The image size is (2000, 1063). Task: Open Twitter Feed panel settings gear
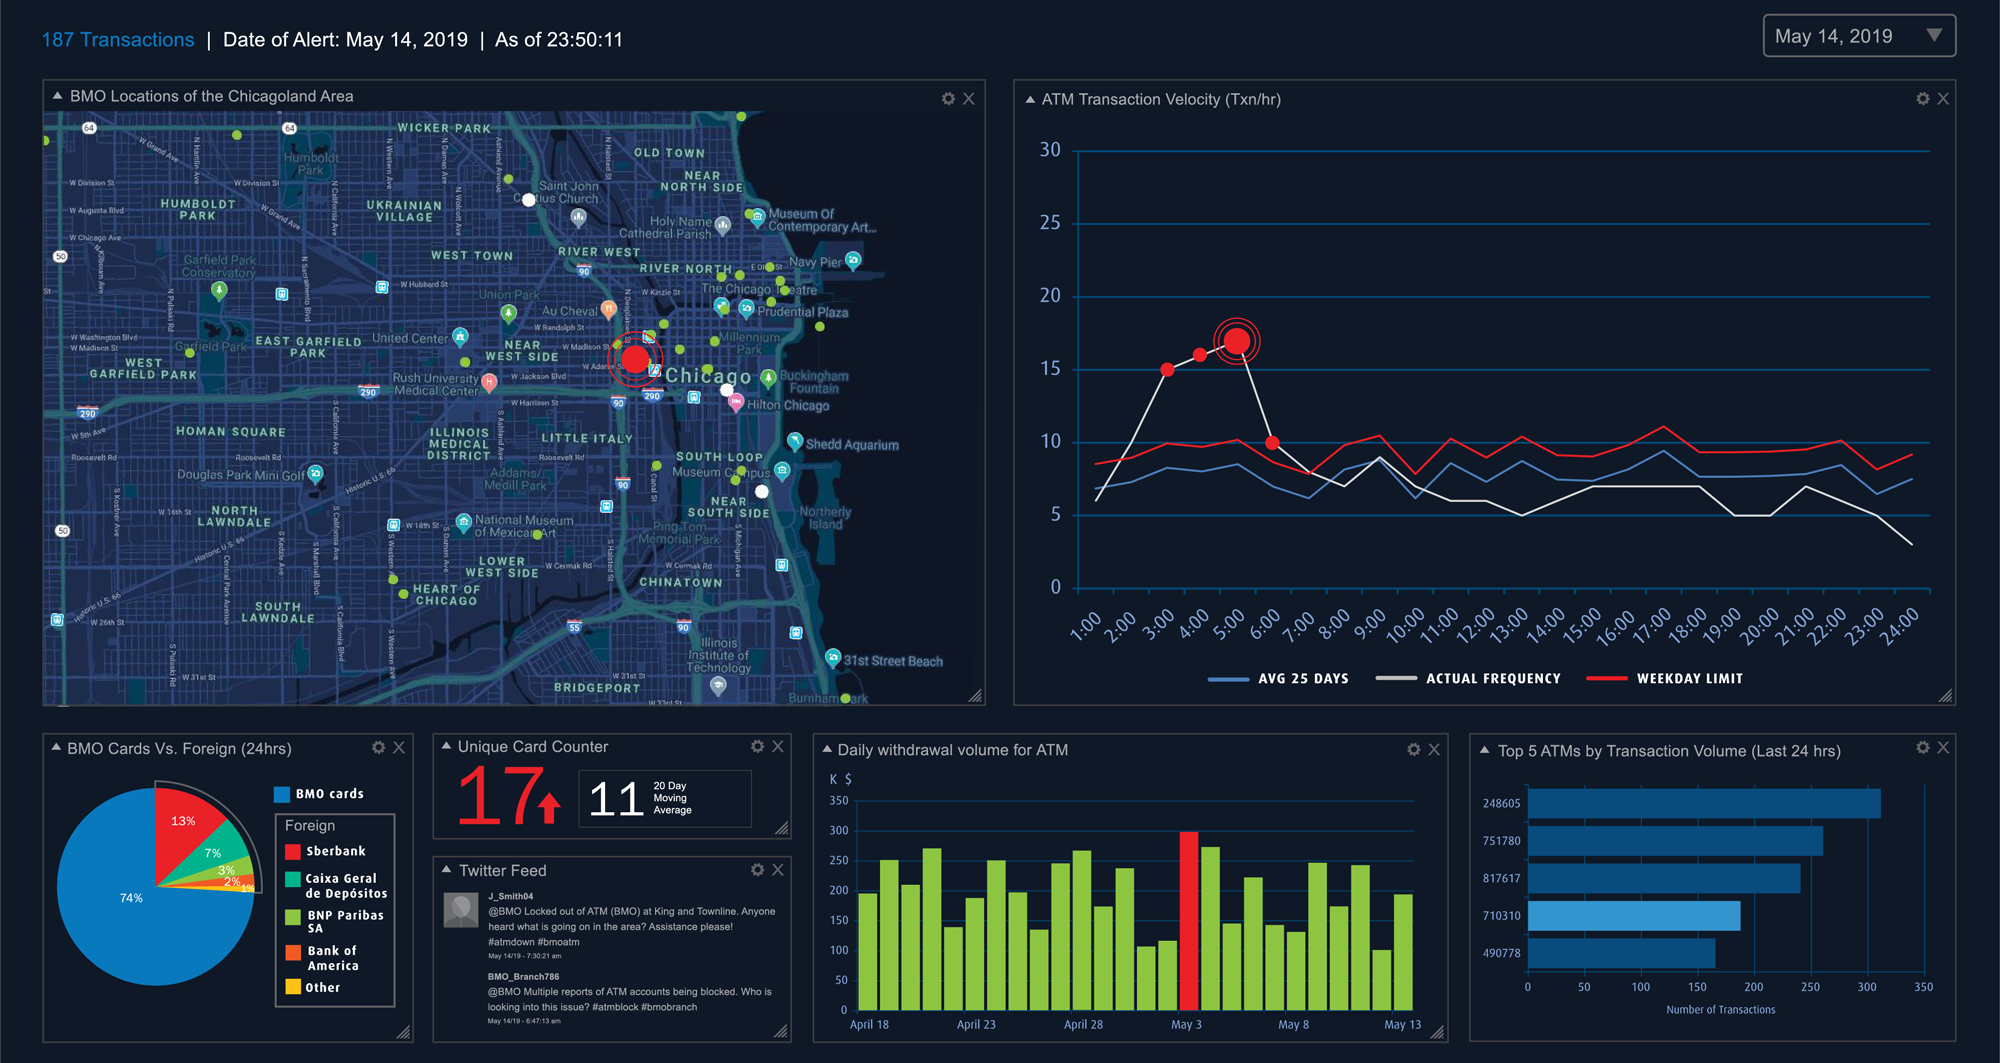tap(757, 871)
